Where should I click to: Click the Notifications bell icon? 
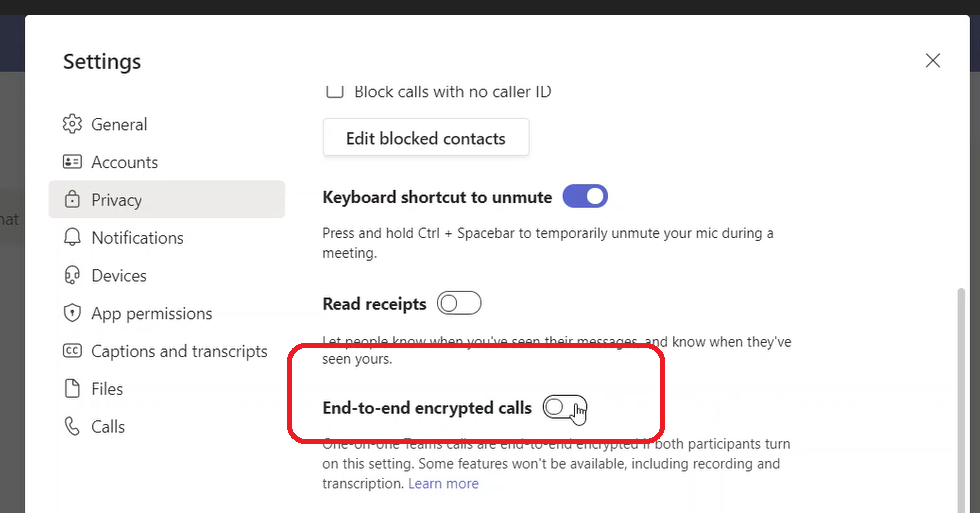tap(72, 238)
